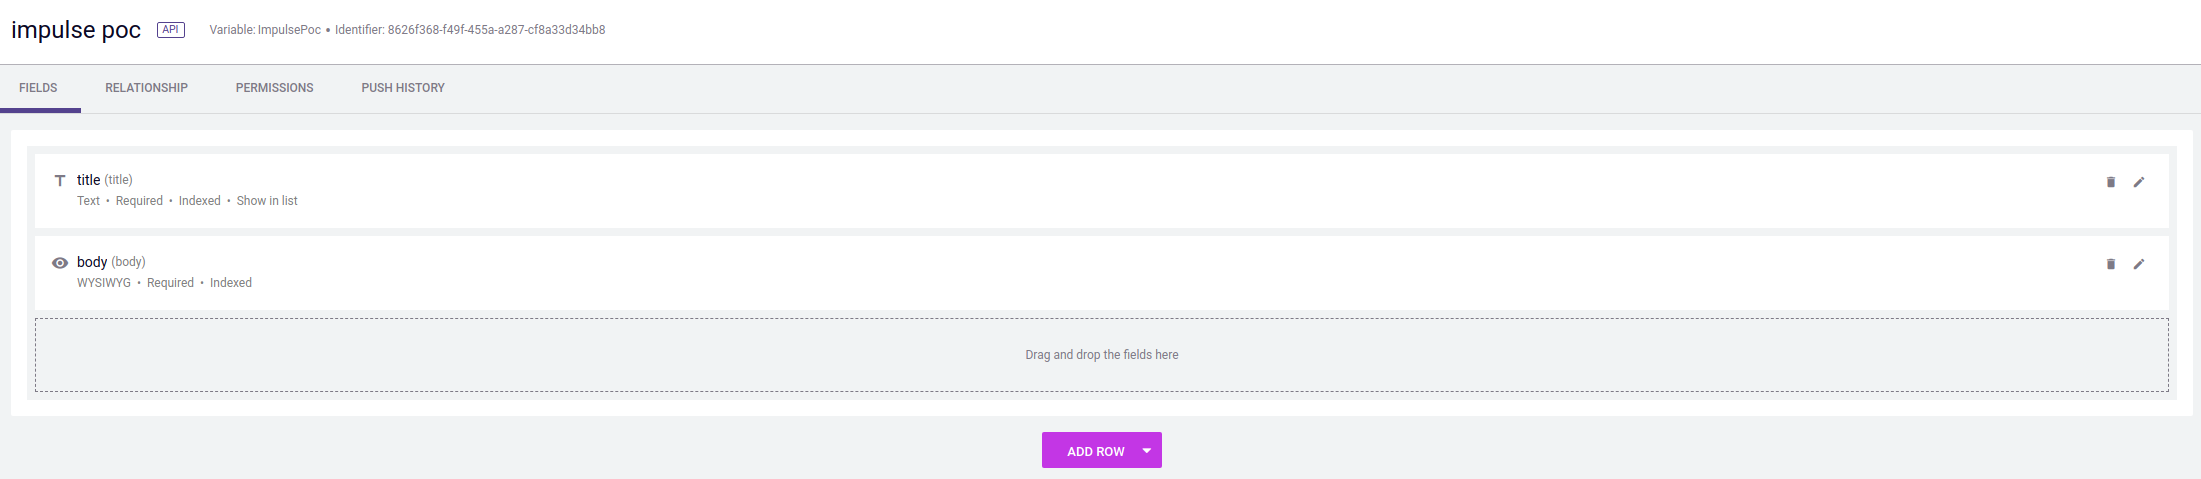The height and width of the screenshot is (479, 2201).
Task: Edit the body field using its pencil icon
Action: 2139,264
